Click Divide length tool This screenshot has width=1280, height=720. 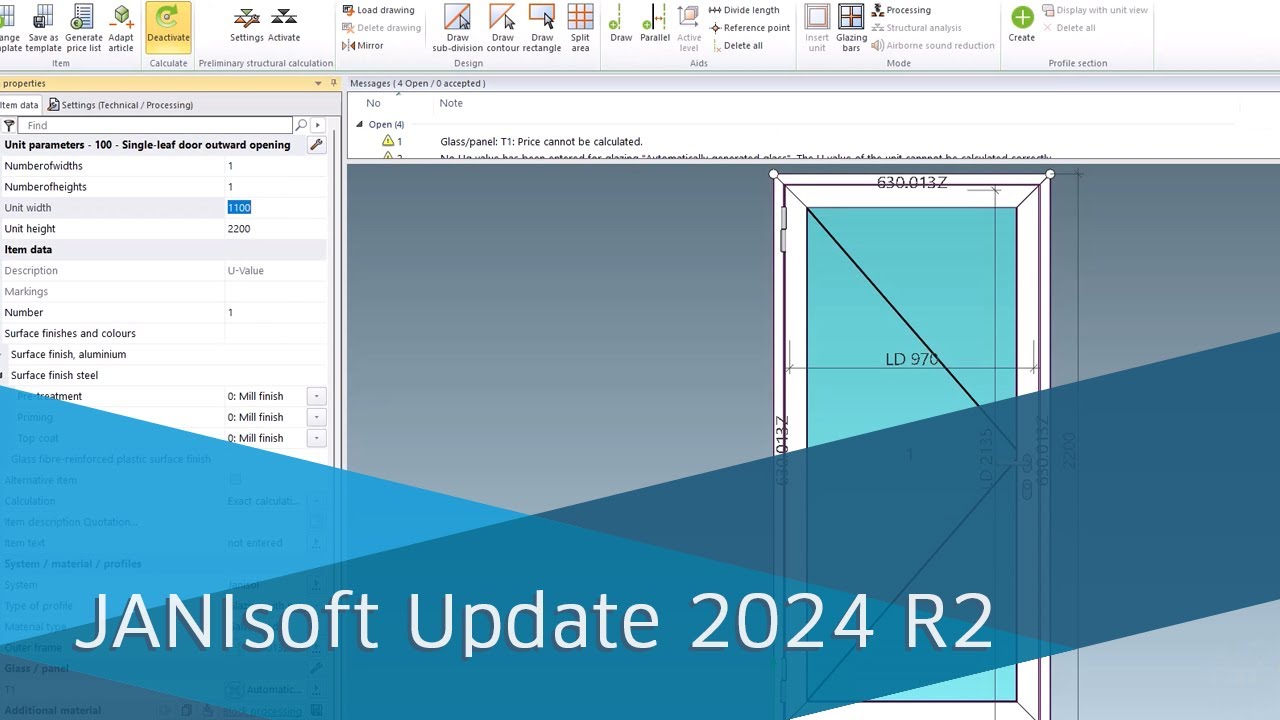pos(744,10)
